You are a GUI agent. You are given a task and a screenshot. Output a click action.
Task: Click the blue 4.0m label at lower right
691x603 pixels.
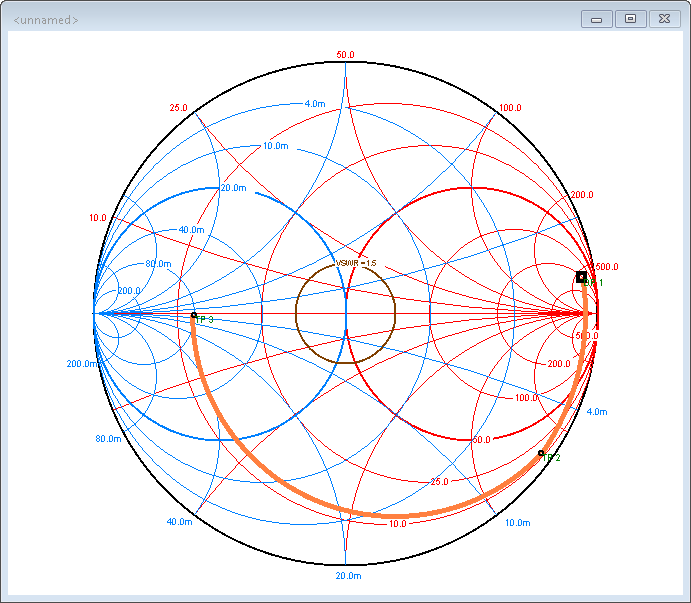coord(596,412)
